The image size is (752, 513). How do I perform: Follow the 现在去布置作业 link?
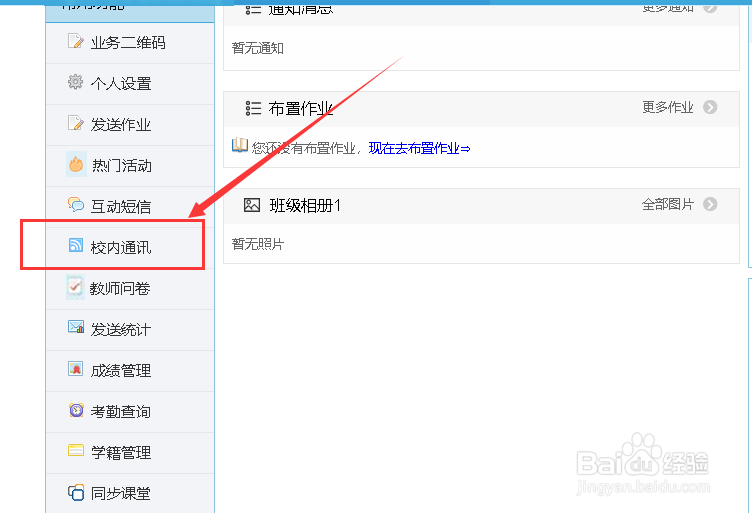point(419,148)
